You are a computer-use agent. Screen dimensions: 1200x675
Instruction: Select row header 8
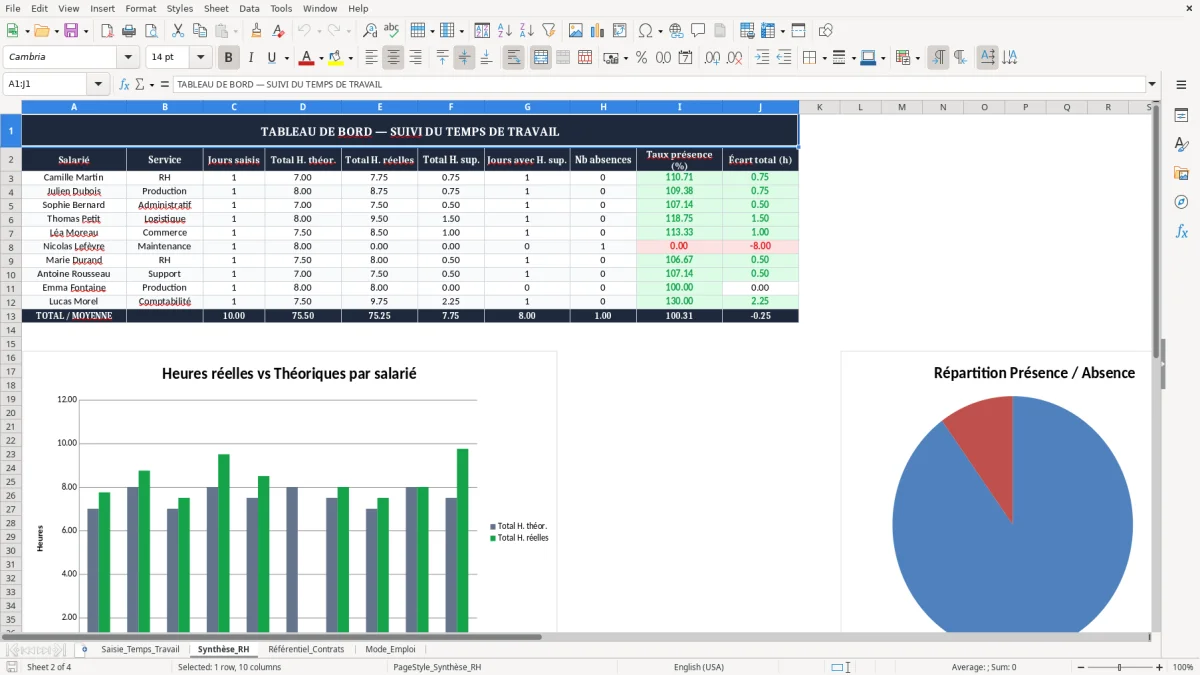pyautogui.click(x=11, y=247)
